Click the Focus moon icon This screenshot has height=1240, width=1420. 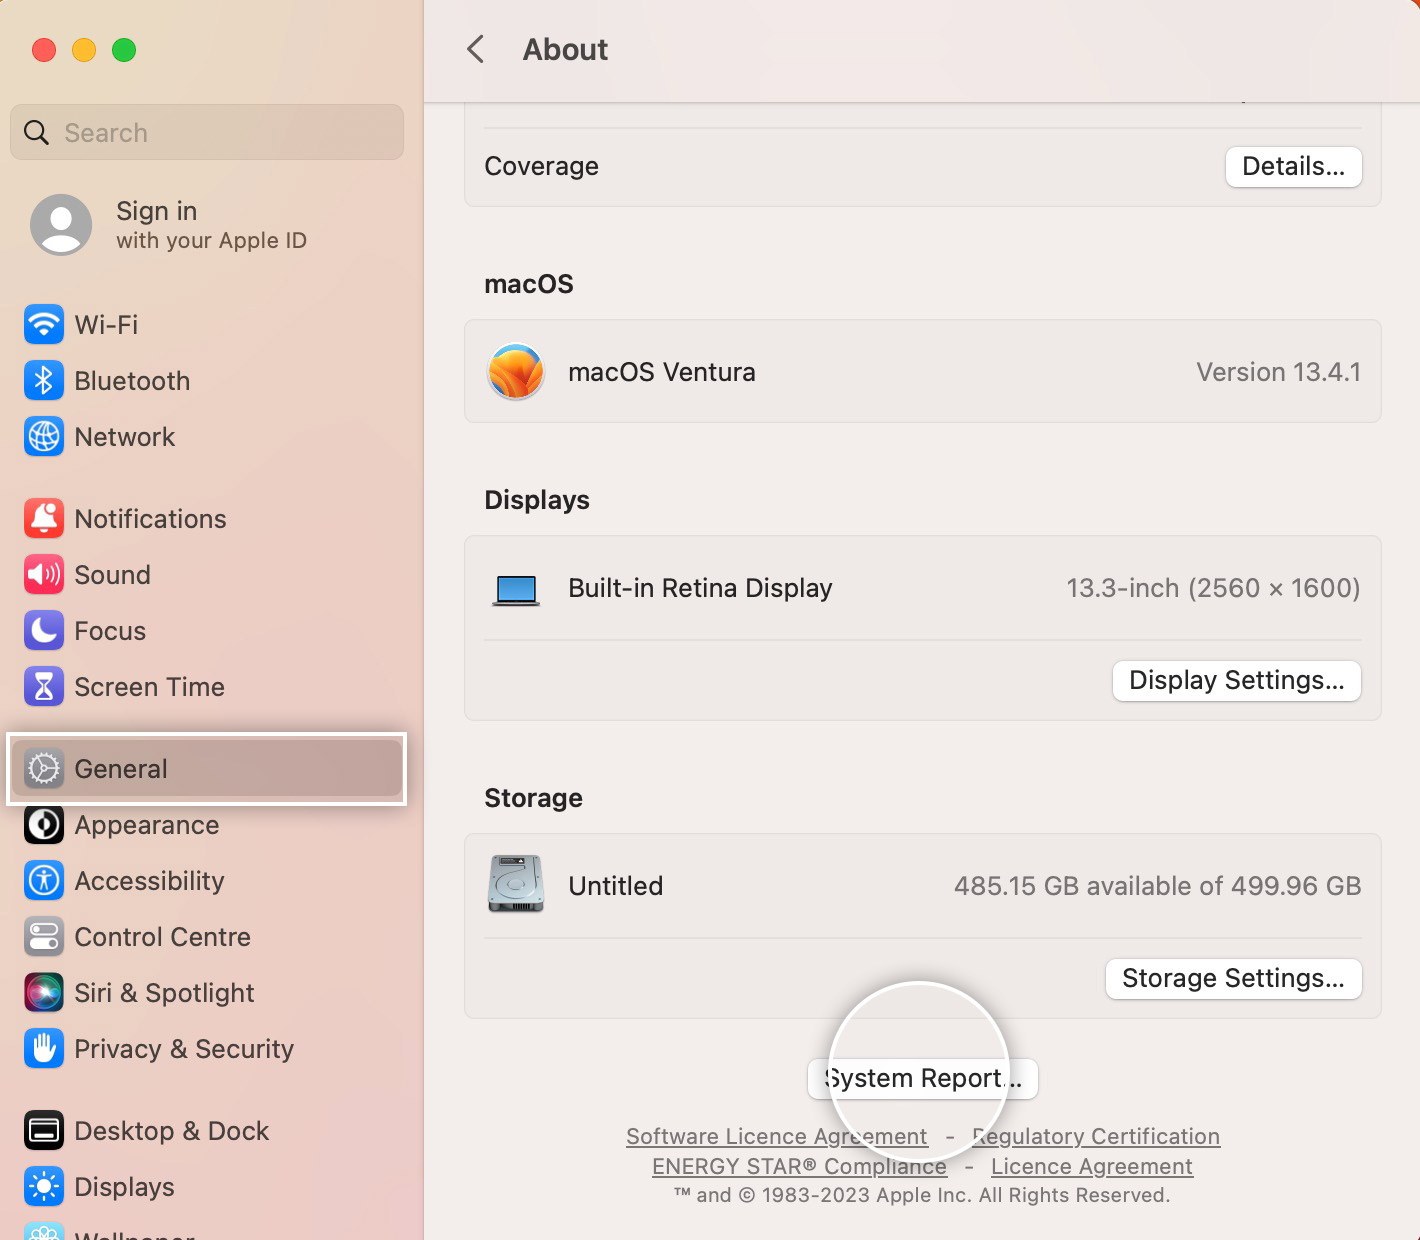[44, 630]
